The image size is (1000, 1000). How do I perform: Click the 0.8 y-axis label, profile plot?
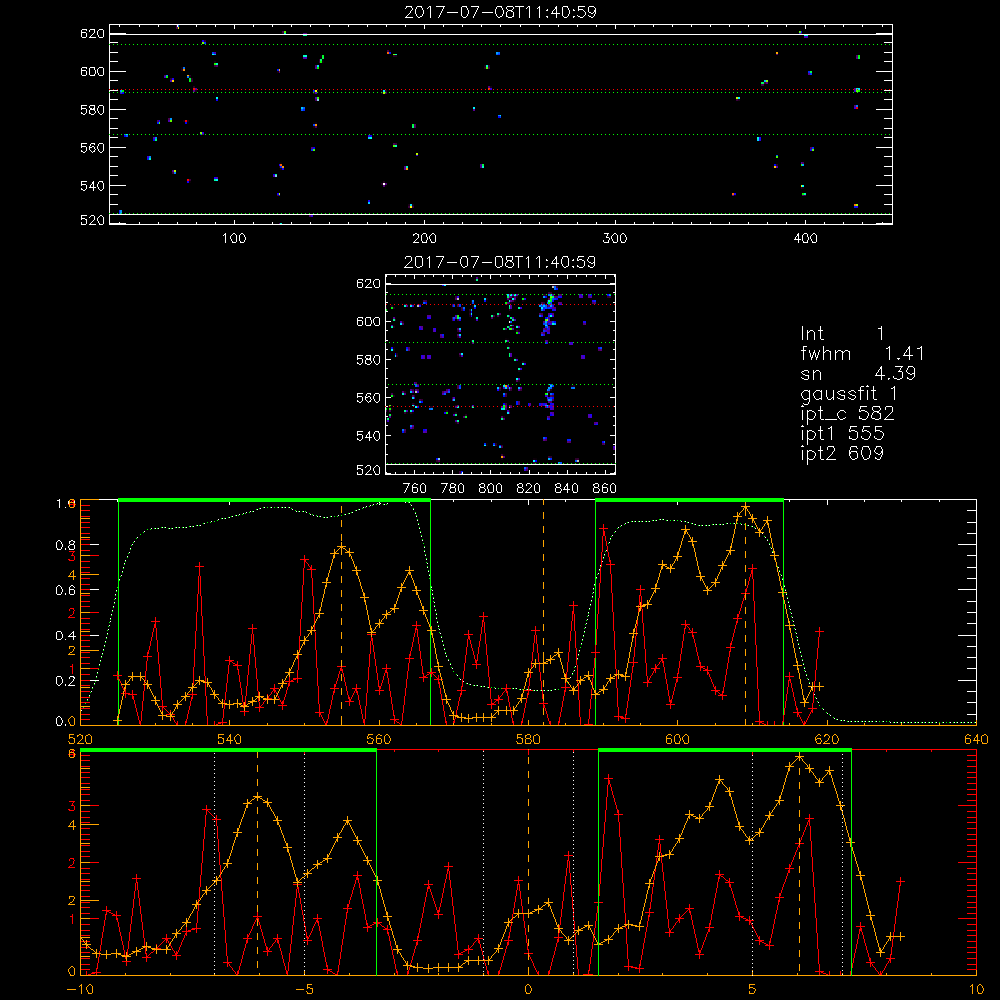click(65, 545)
